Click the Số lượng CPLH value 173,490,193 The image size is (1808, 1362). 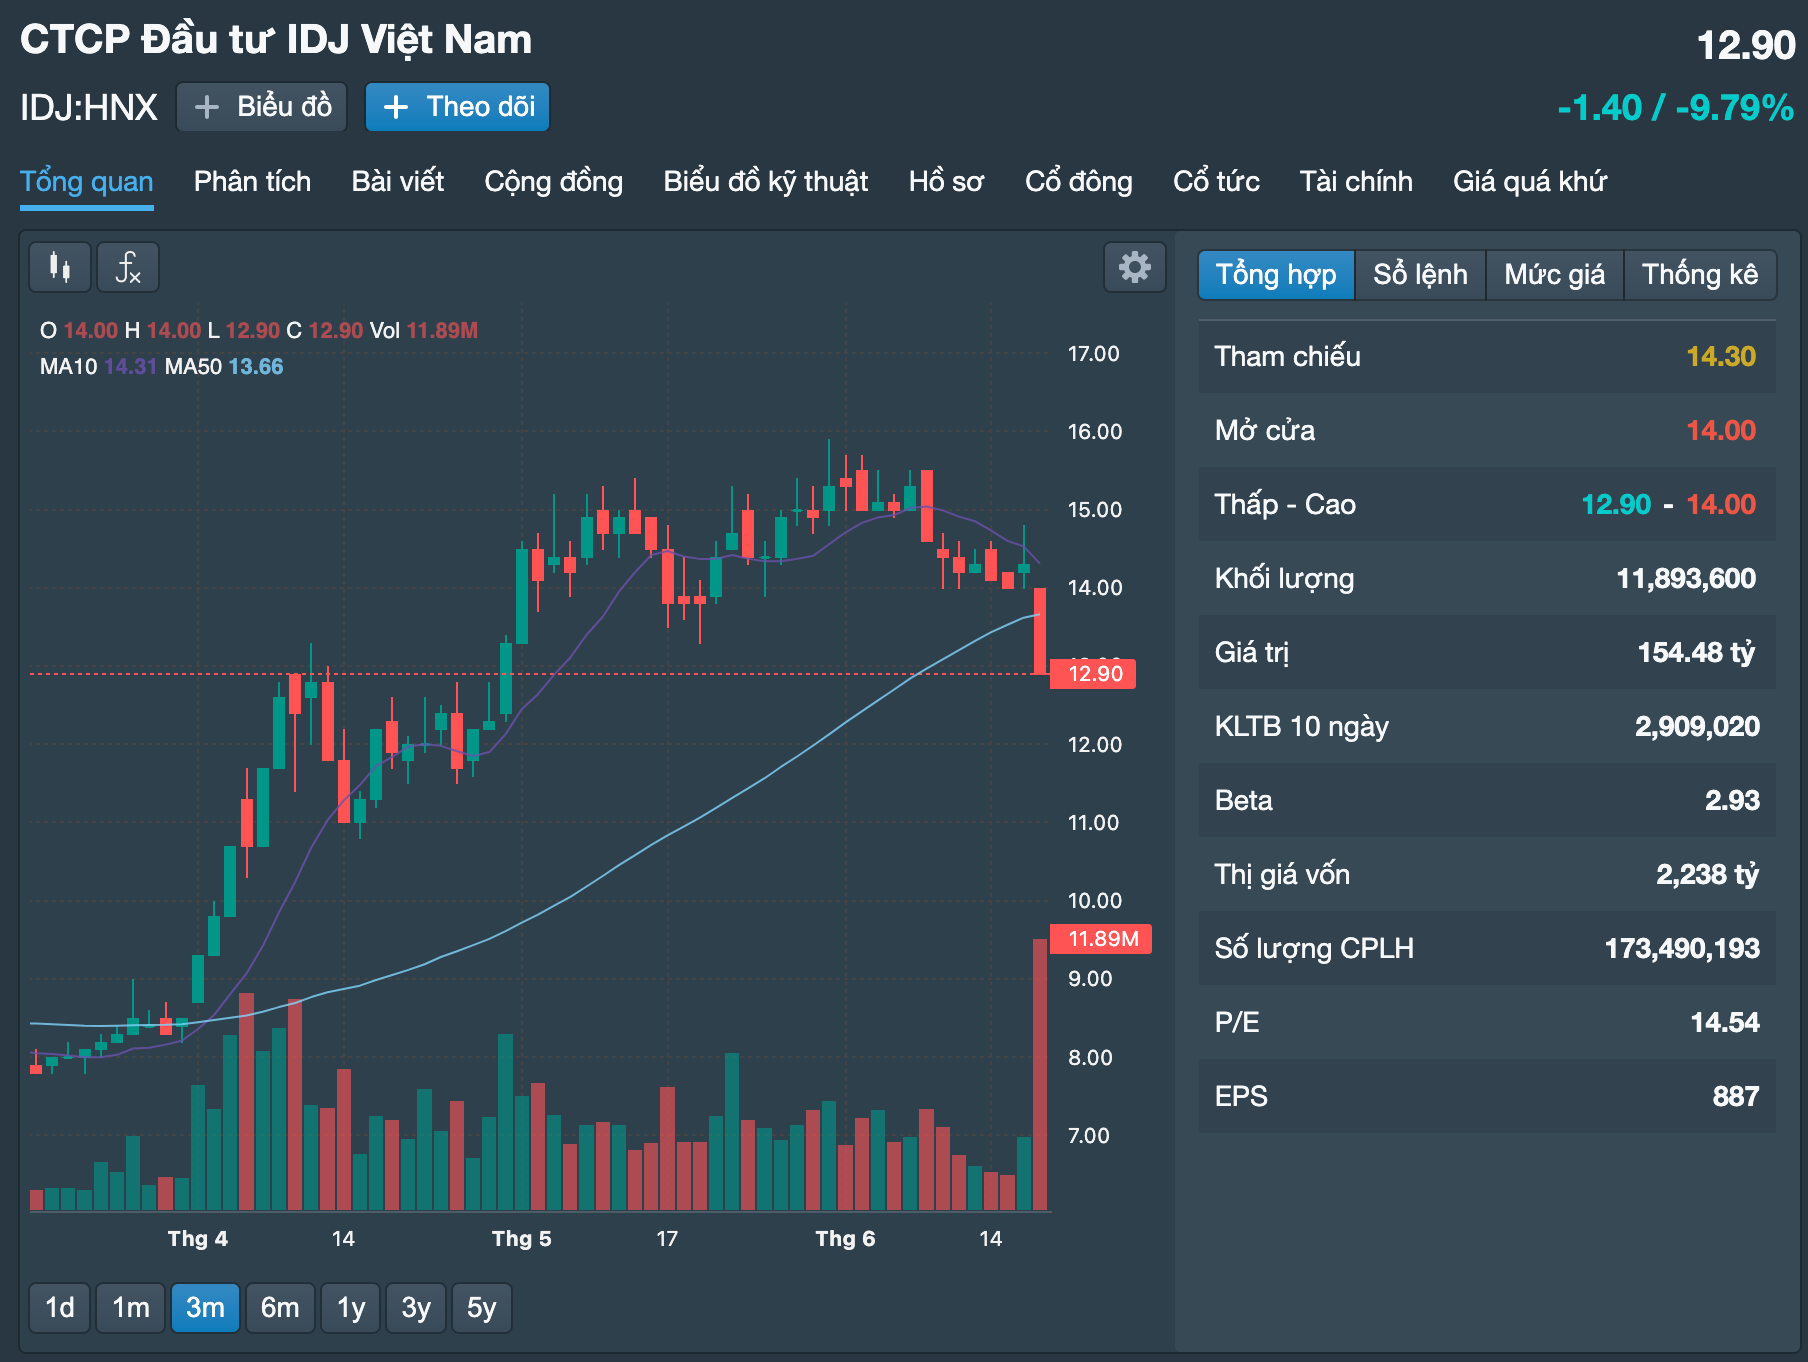[x=1682, y=949]
